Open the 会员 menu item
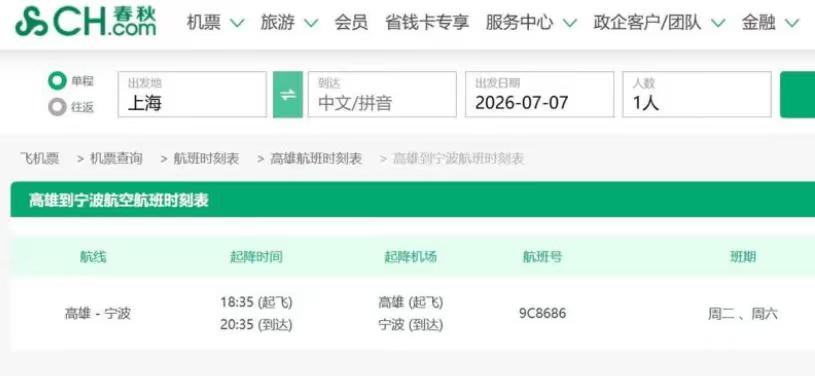Screen dimensions: 815x376 351,22
